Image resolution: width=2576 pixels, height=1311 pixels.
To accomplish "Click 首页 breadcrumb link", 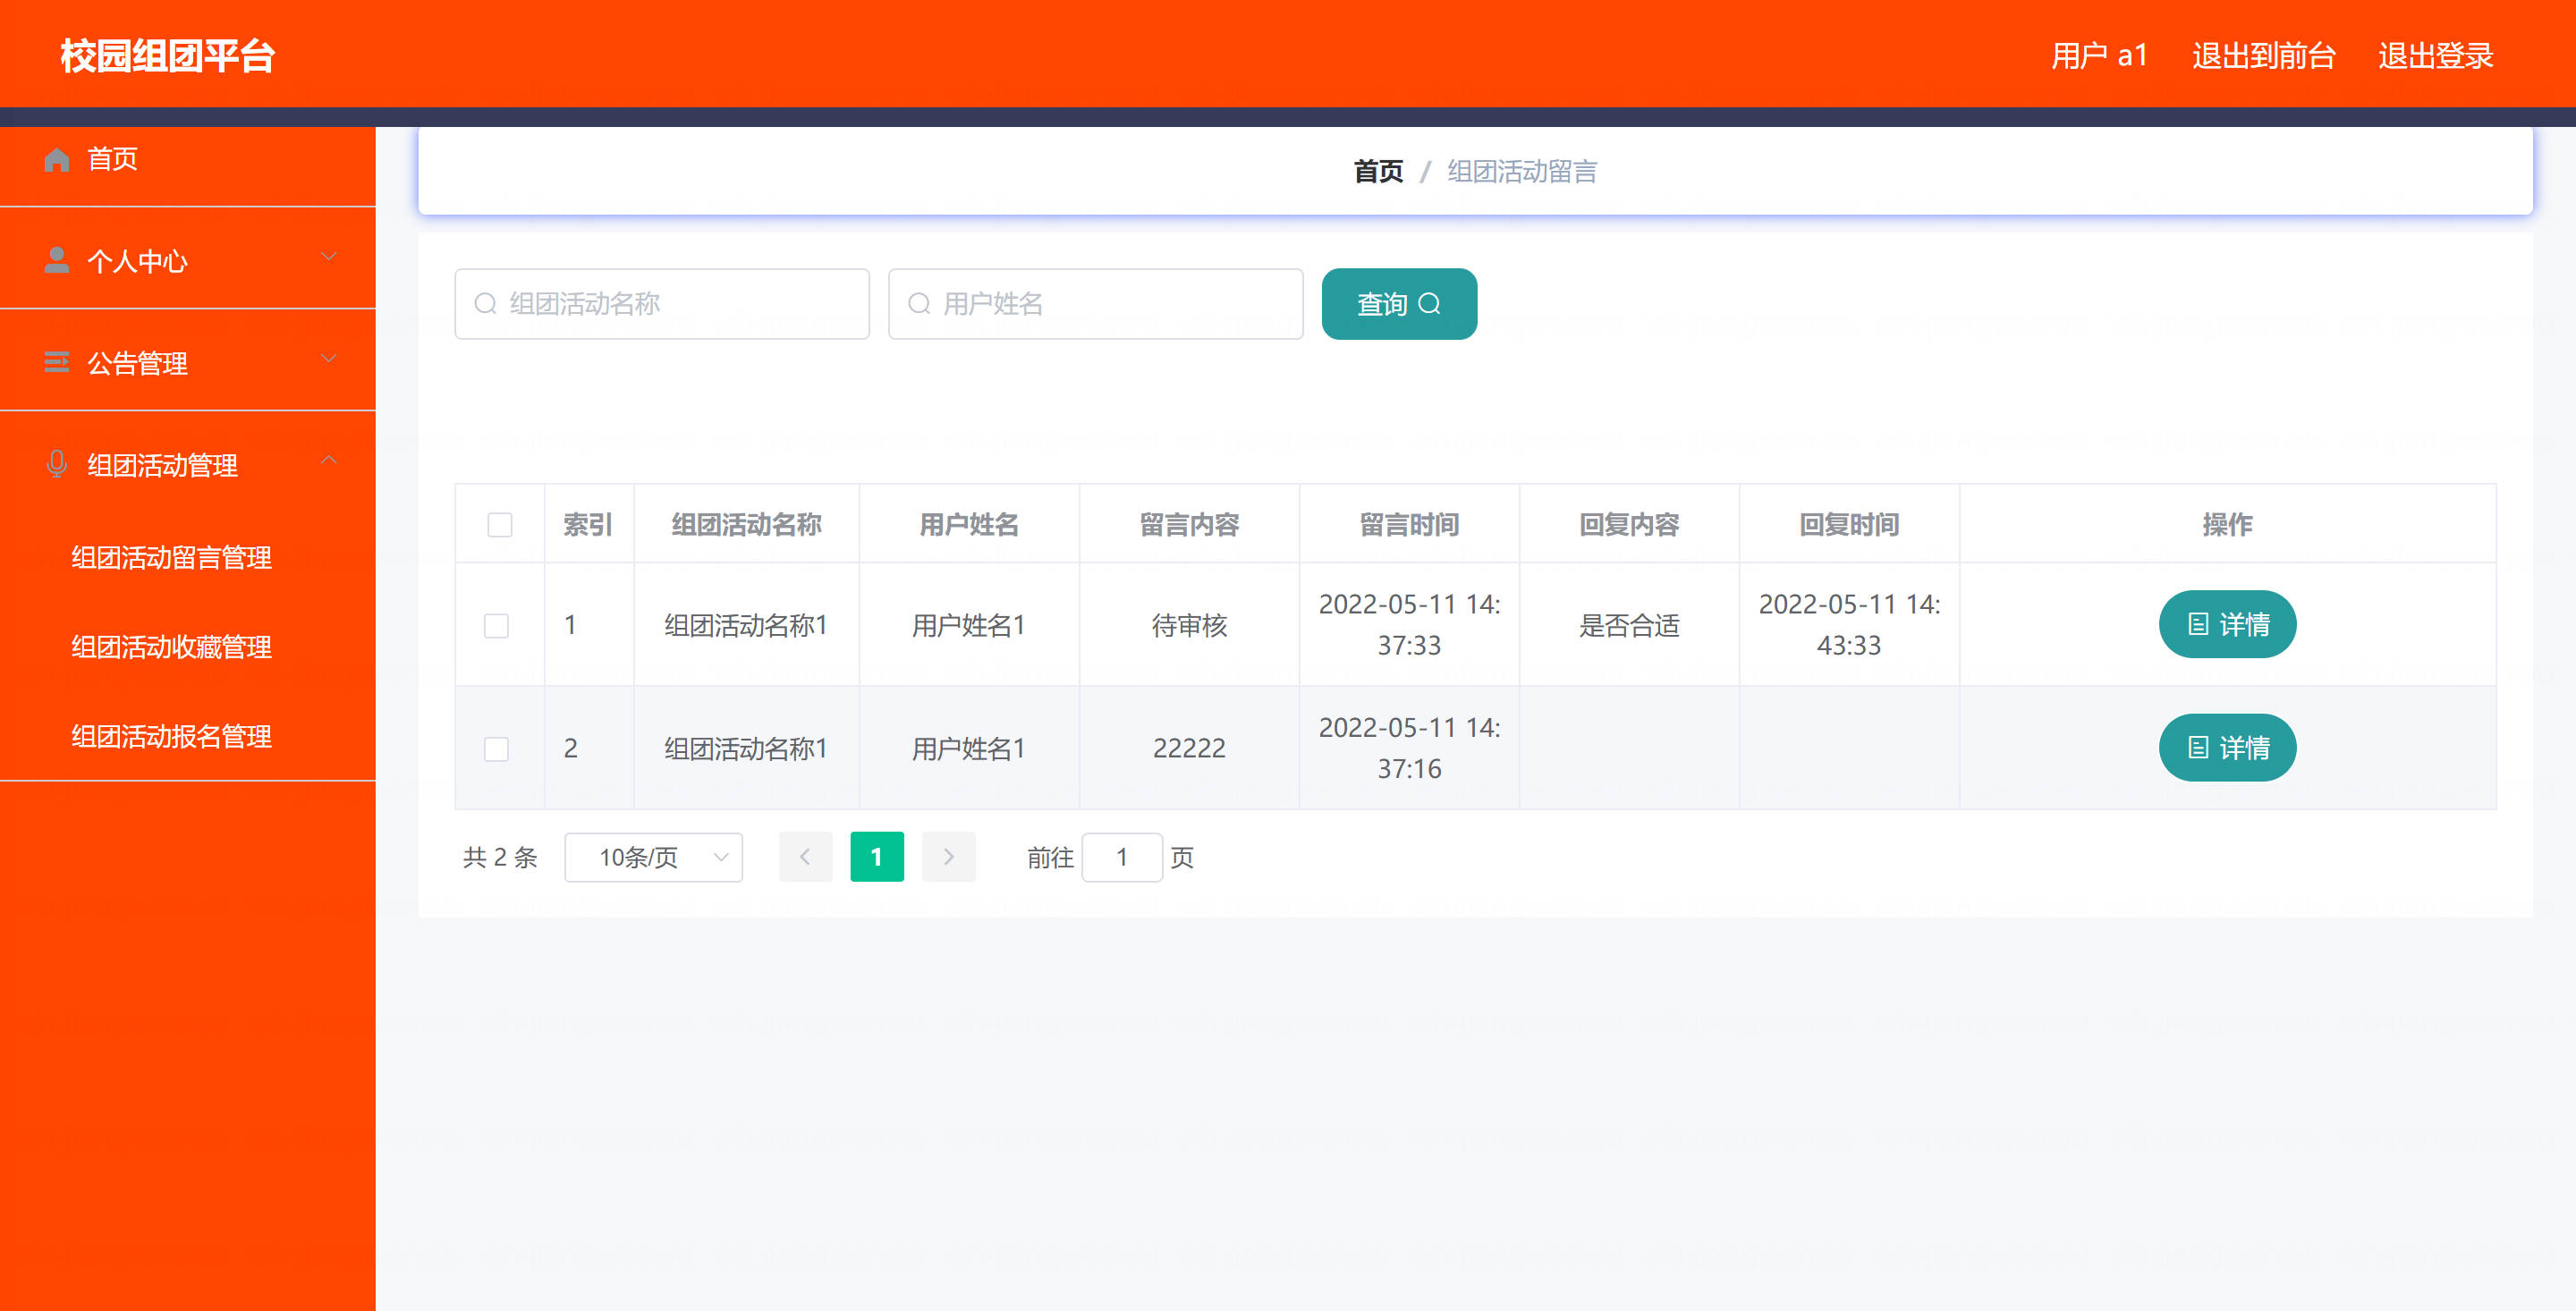I will click(1378, 171).
